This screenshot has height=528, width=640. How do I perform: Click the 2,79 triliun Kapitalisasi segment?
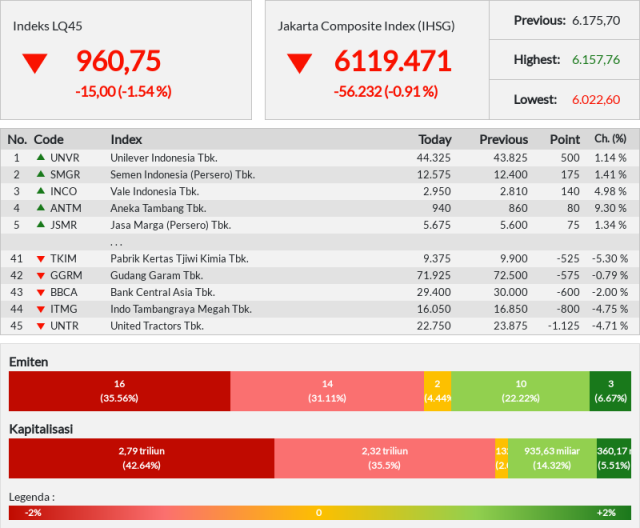click(x=142, y=458)
